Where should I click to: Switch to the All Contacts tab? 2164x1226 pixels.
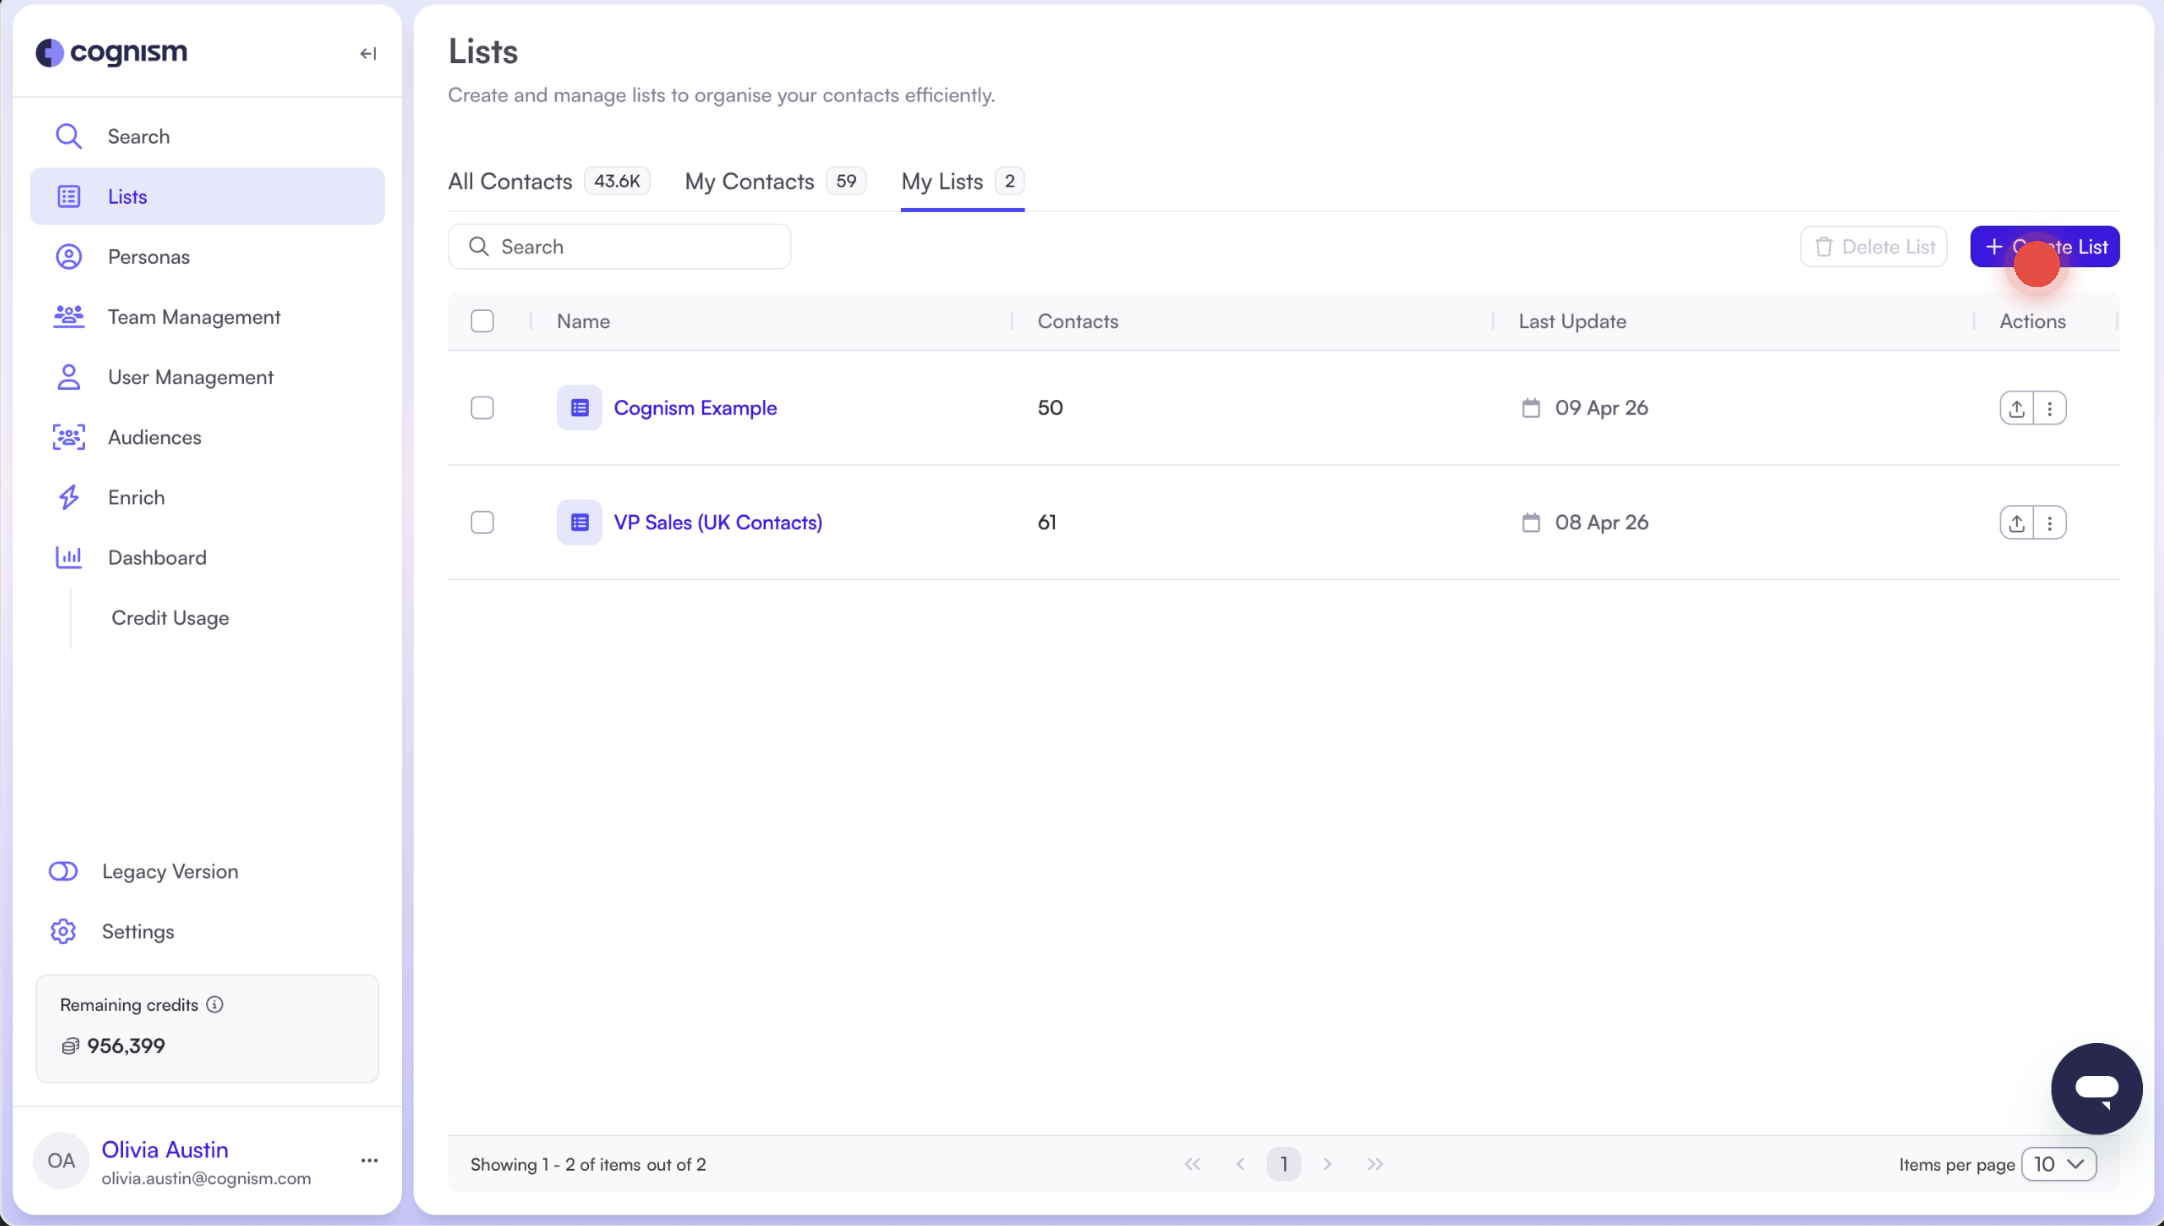click(x=510, y=181)
